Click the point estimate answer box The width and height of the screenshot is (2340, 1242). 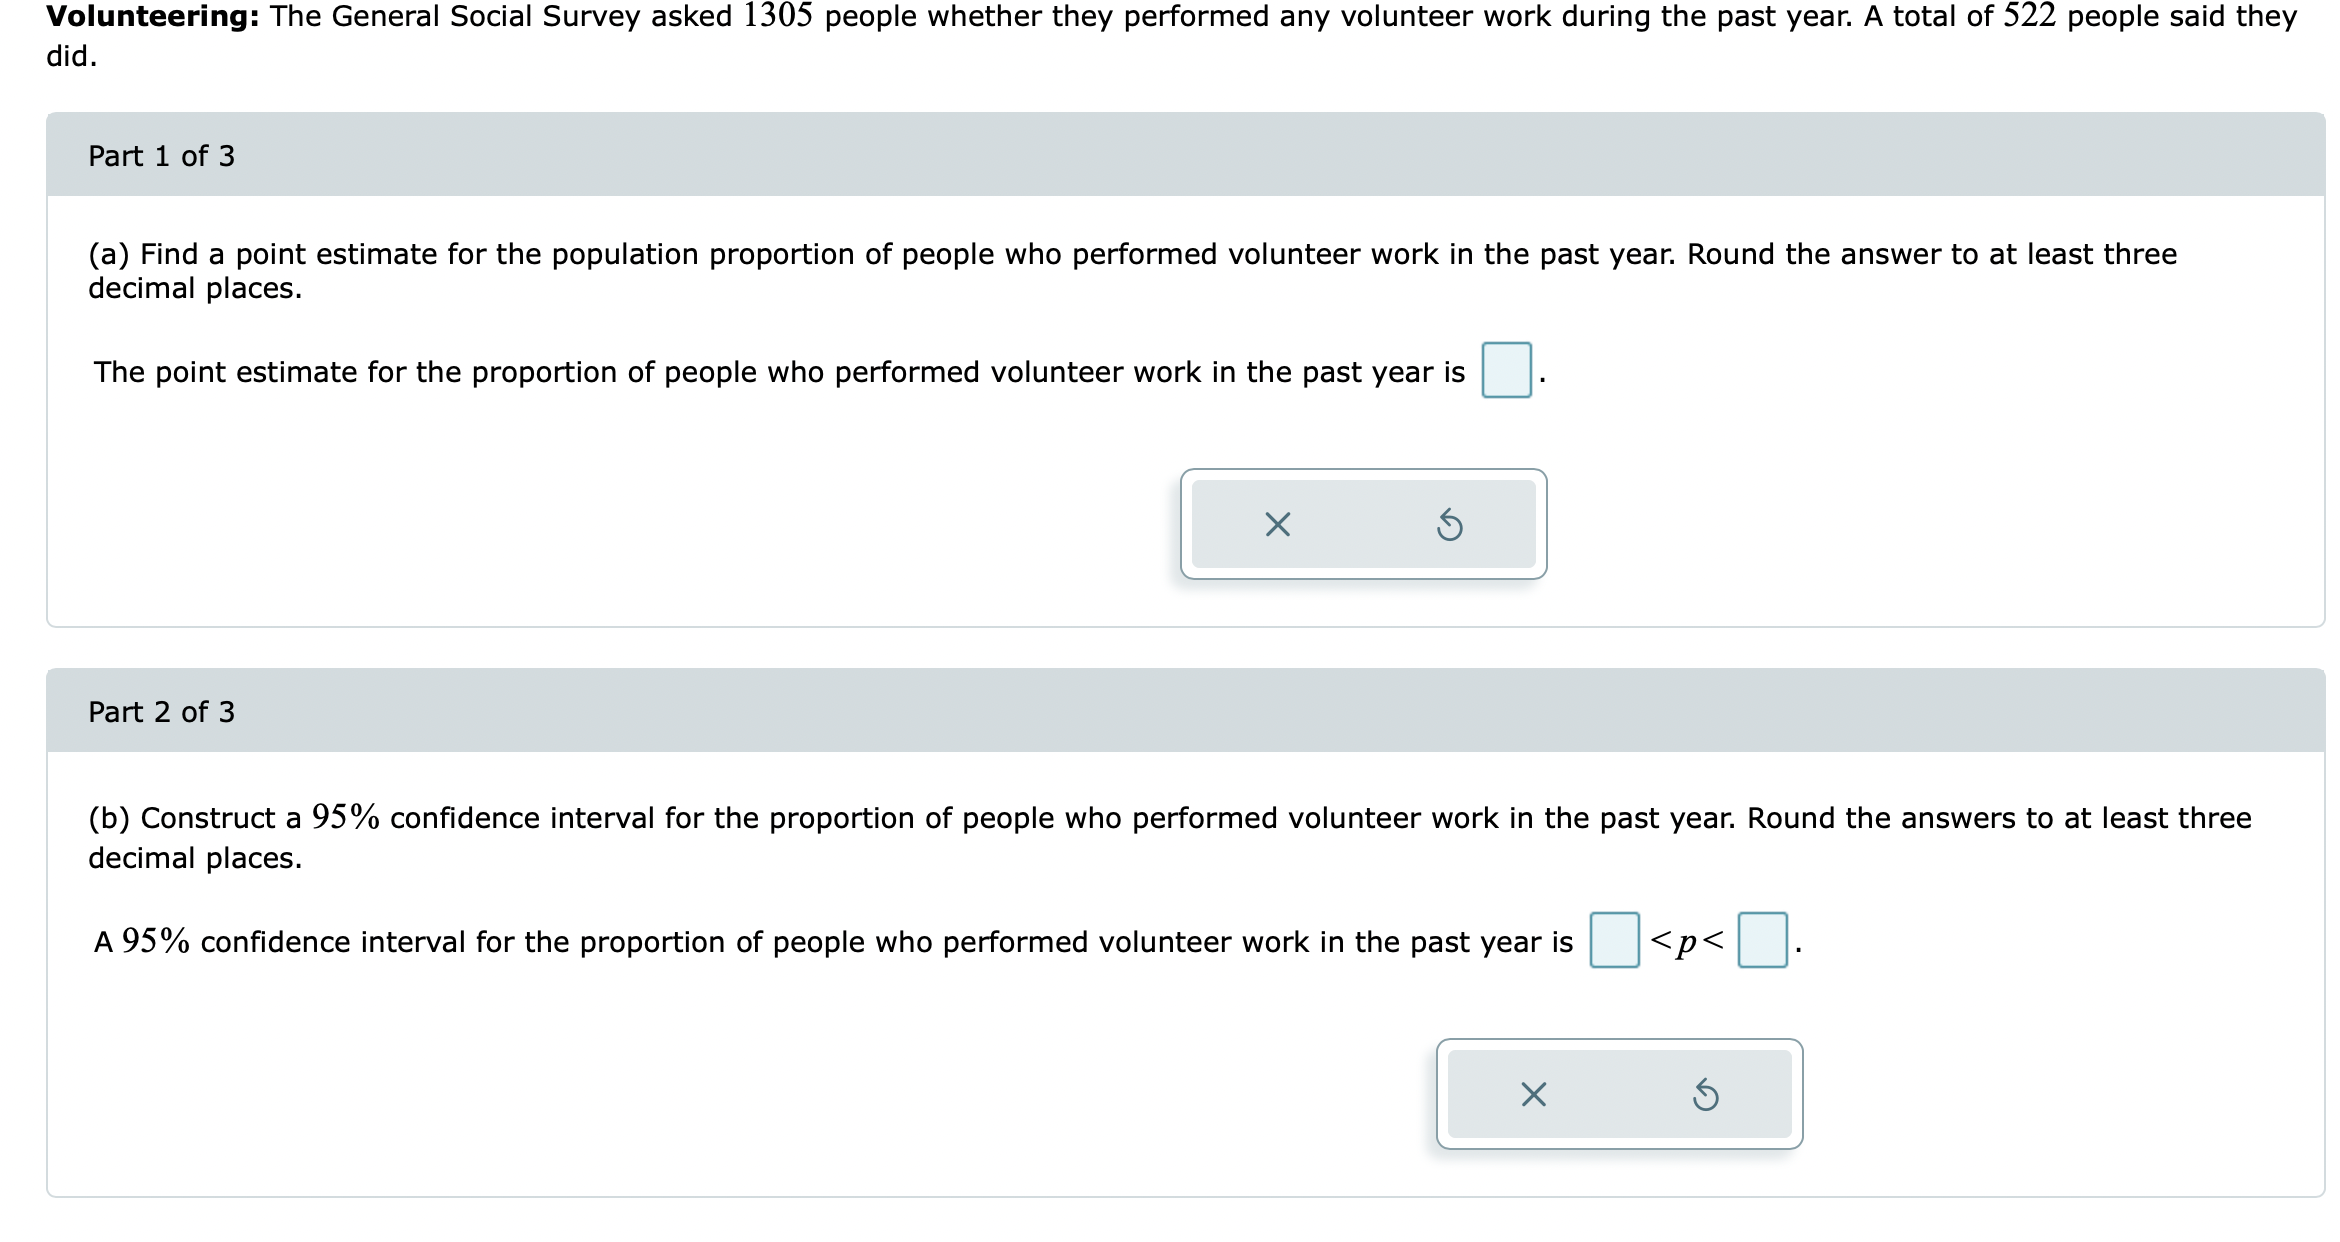[x=1506, y=367]
